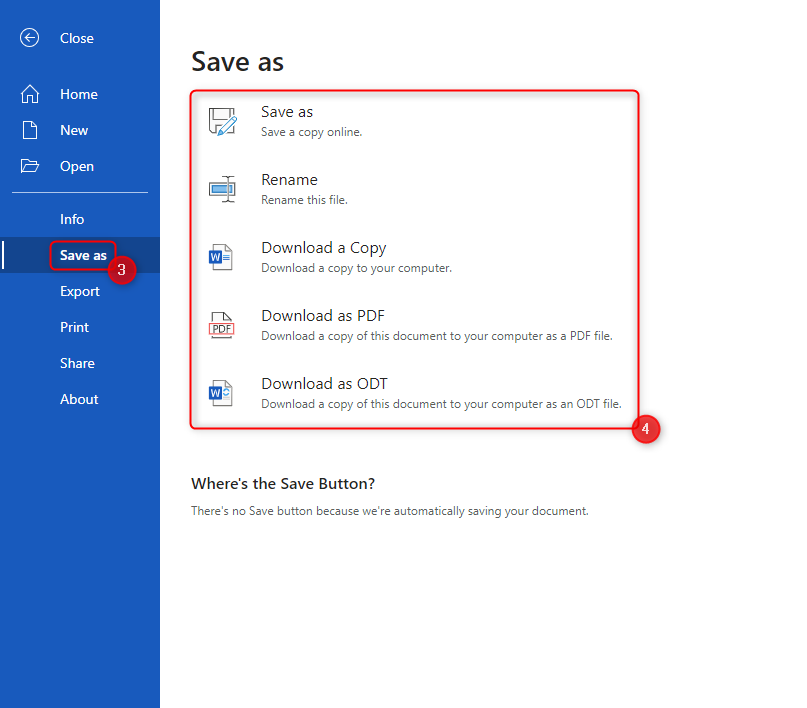Choose 'Save a copy online' option text

tap(311, 132)
